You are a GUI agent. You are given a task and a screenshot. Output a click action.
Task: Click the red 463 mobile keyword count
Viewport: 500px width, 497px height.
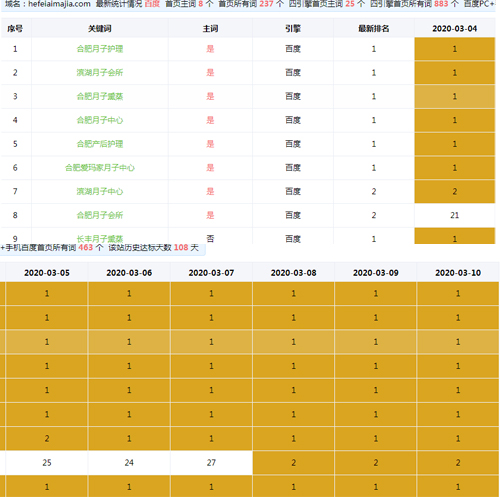click(x=85, y=248)
